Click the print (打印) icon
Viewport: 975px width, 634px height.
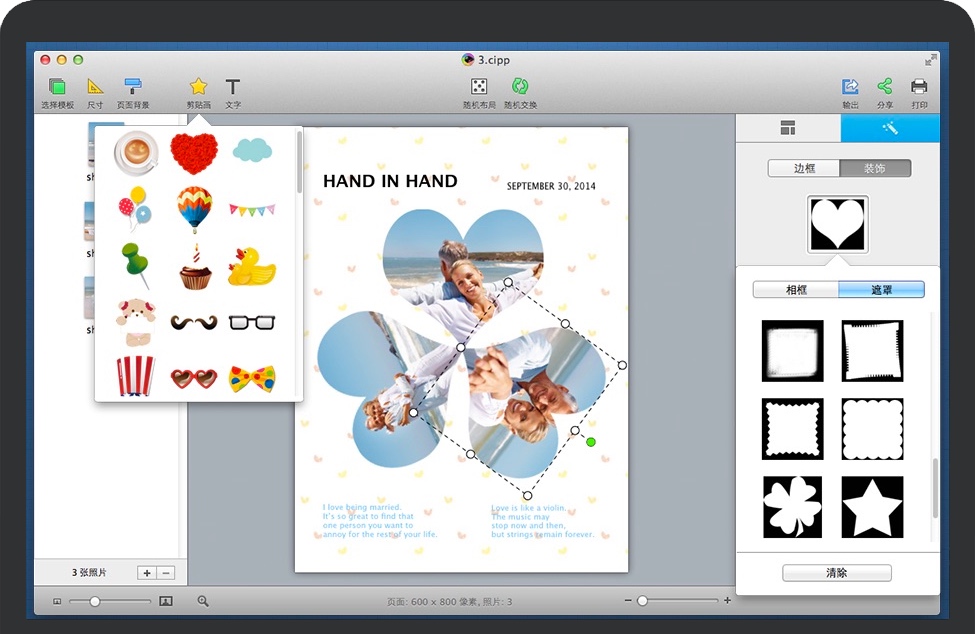tap(919, 87)
